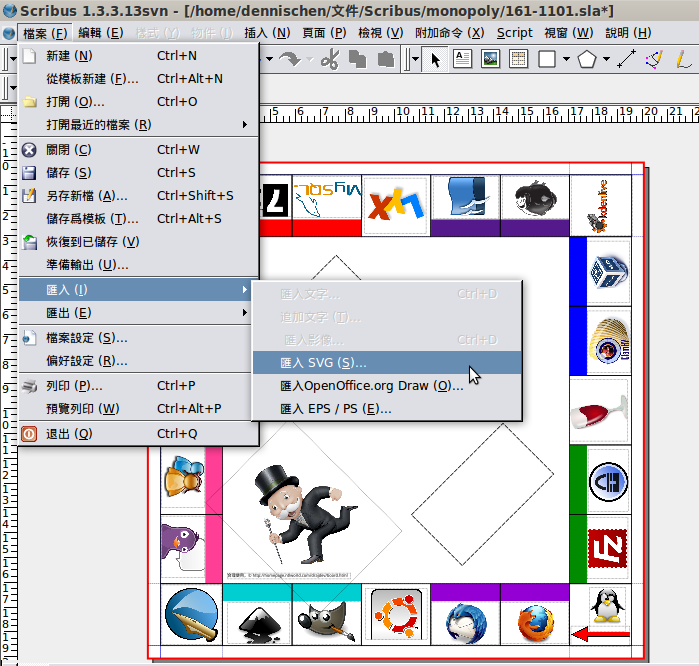Image resolution: width=699 pixels, height=666 pixels.
Task: Click the 檔案 (F) menu title
Action: pos(45,33)
